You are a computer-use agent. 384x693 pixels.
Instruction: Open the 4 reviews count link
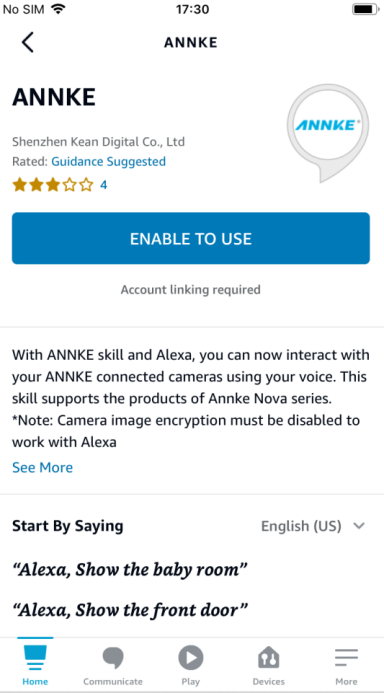click(103, 185)
